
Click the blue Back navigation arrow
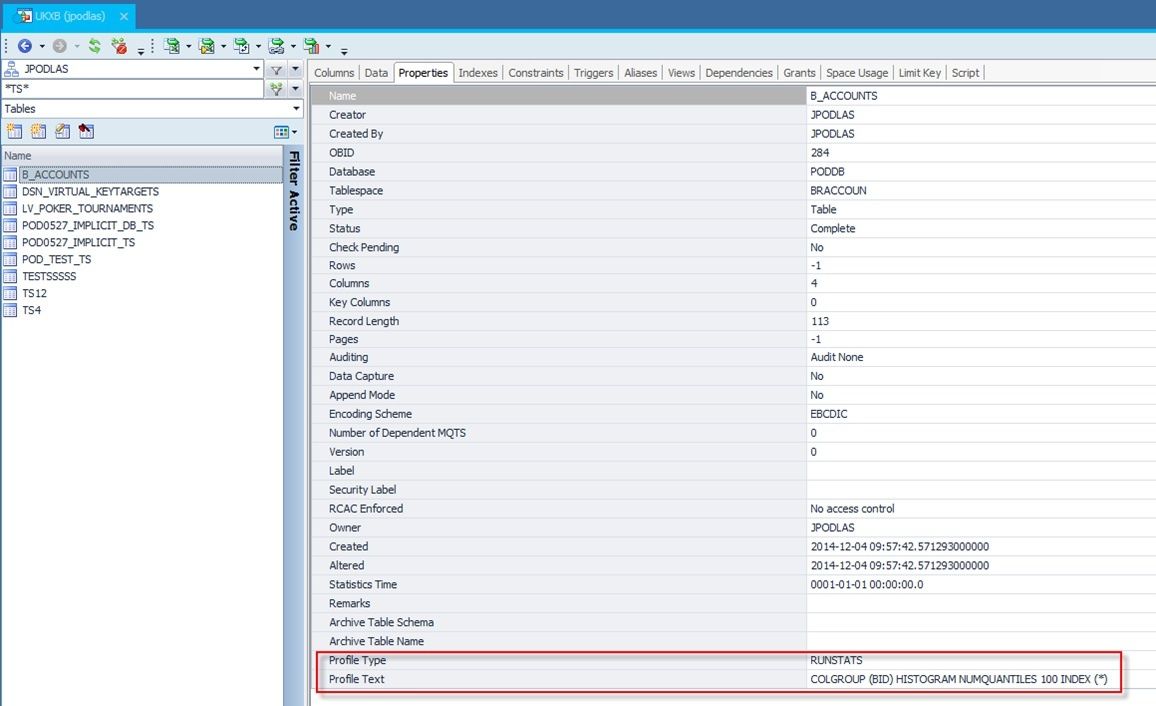(x=24, y=46)
